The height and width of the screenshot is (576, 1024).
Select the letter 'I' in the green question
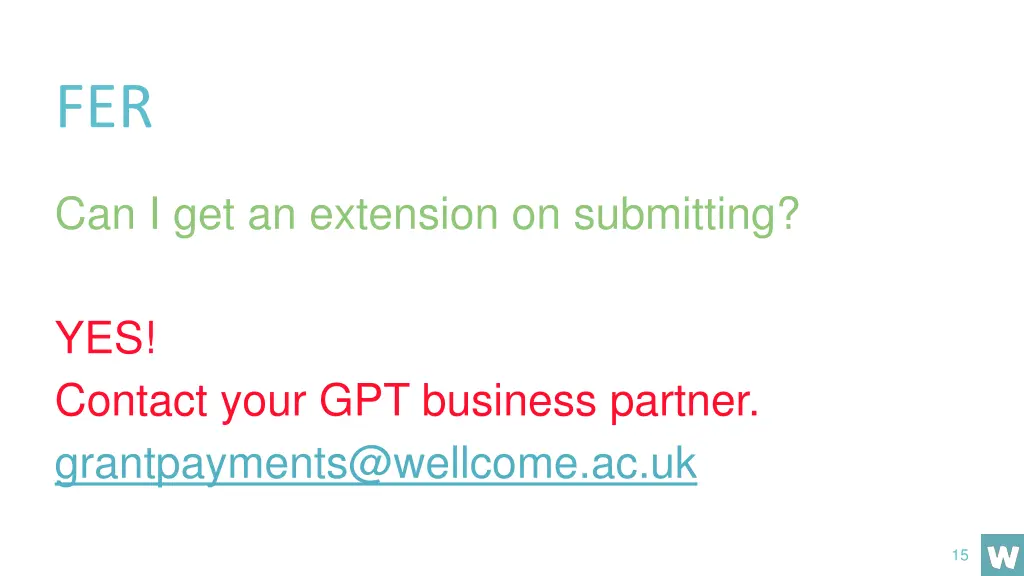[155, 214]
